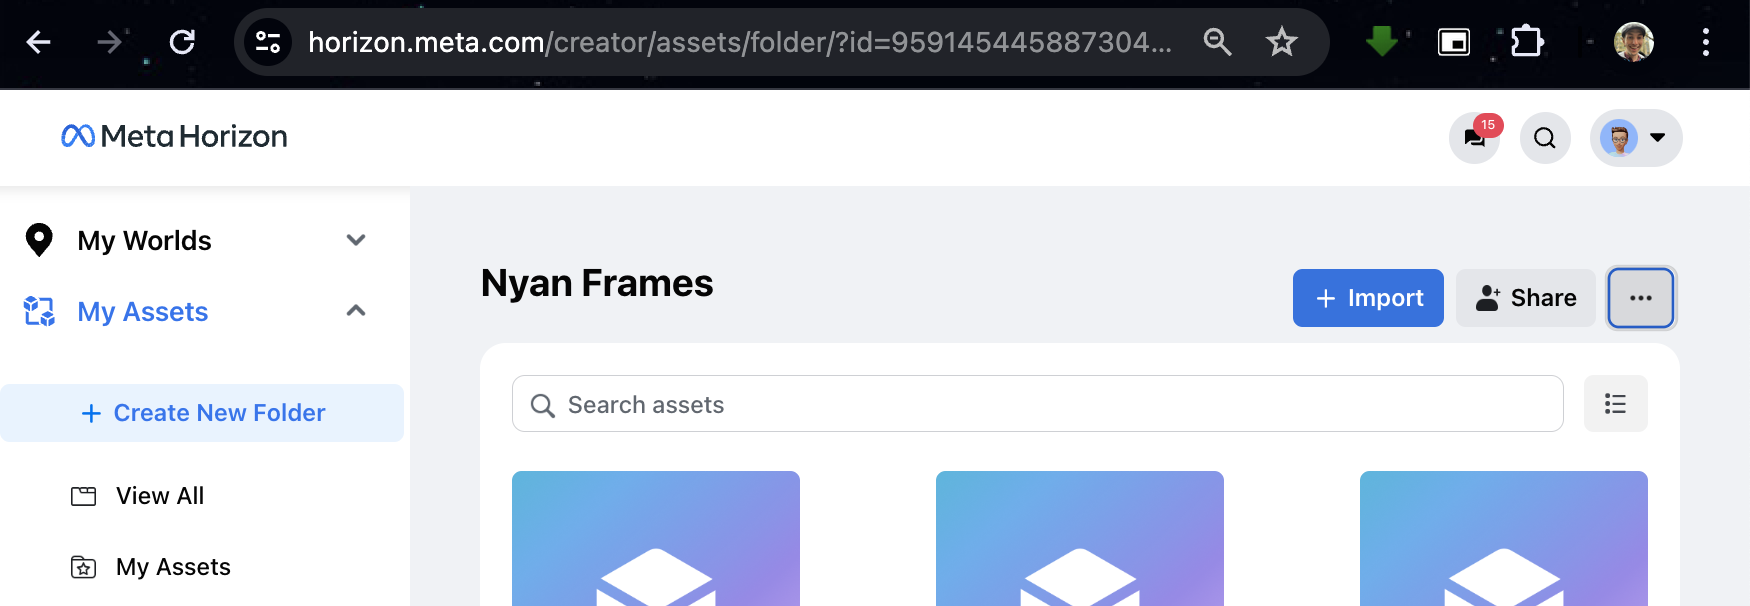Focus the Search assets field

point(1038,404)
